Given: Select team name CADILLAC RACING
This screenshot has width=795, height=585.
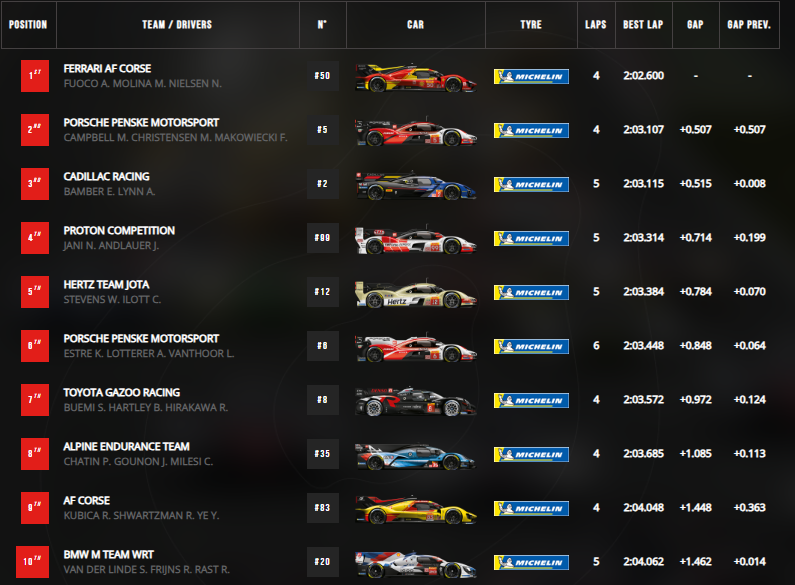Looking at the screenshot, I should coord(106,176).
